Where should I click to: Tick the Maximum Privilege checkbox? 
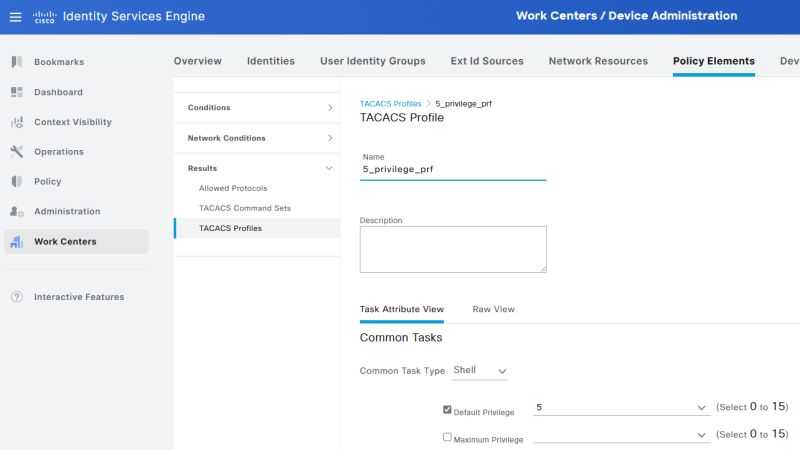coord(447,437)
